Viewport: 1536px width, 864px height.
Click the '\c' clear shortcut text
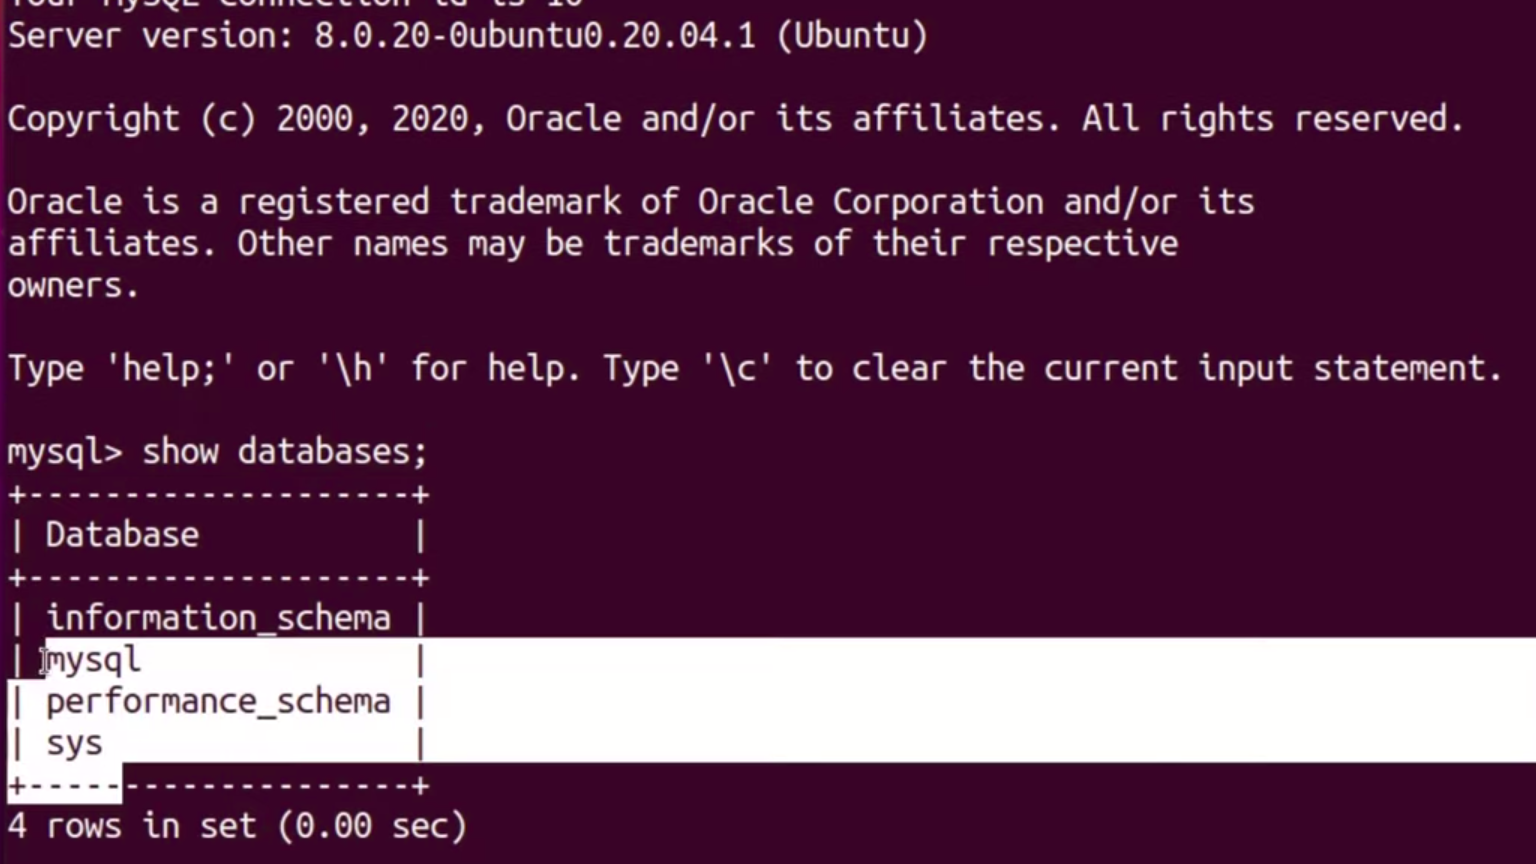[x=736, y=369]
